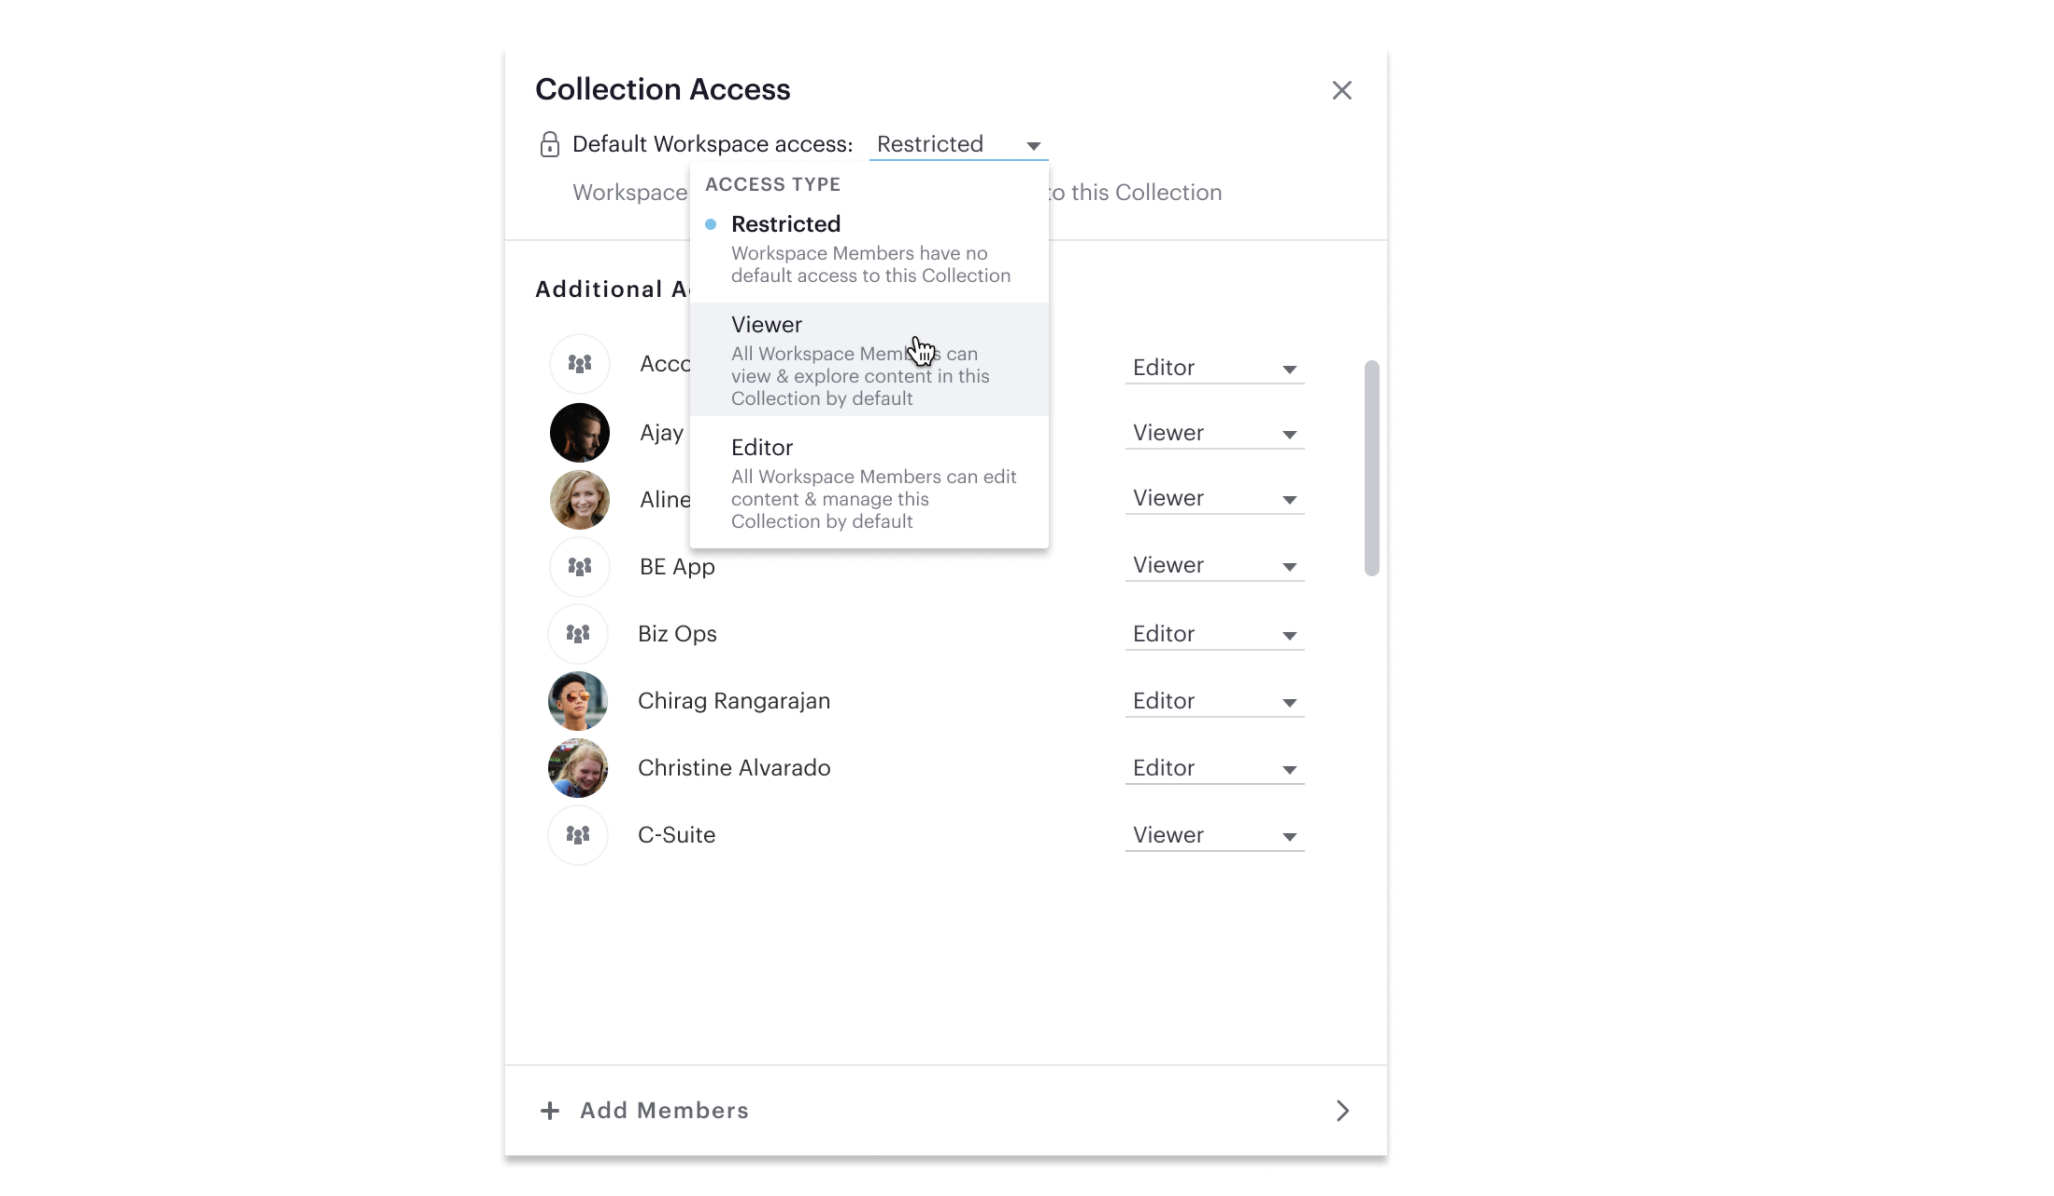
Task: Click the Biz Ops group icon
Action: coord(578,633)
